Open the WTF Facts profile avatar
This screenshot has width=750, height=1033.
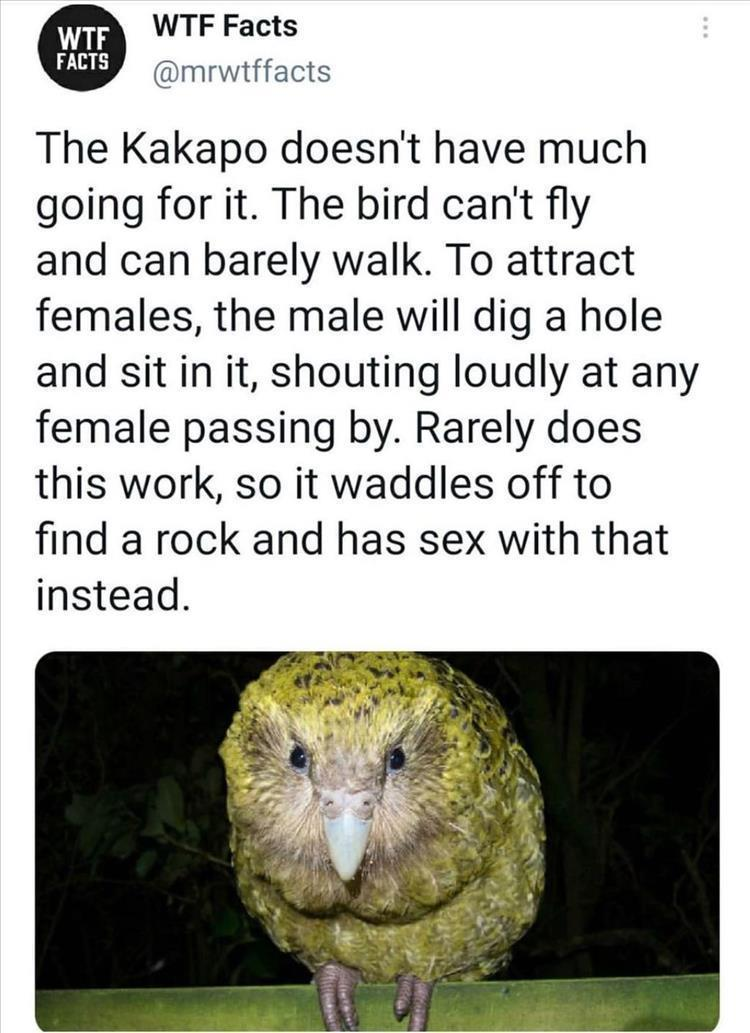click(82, 47)
